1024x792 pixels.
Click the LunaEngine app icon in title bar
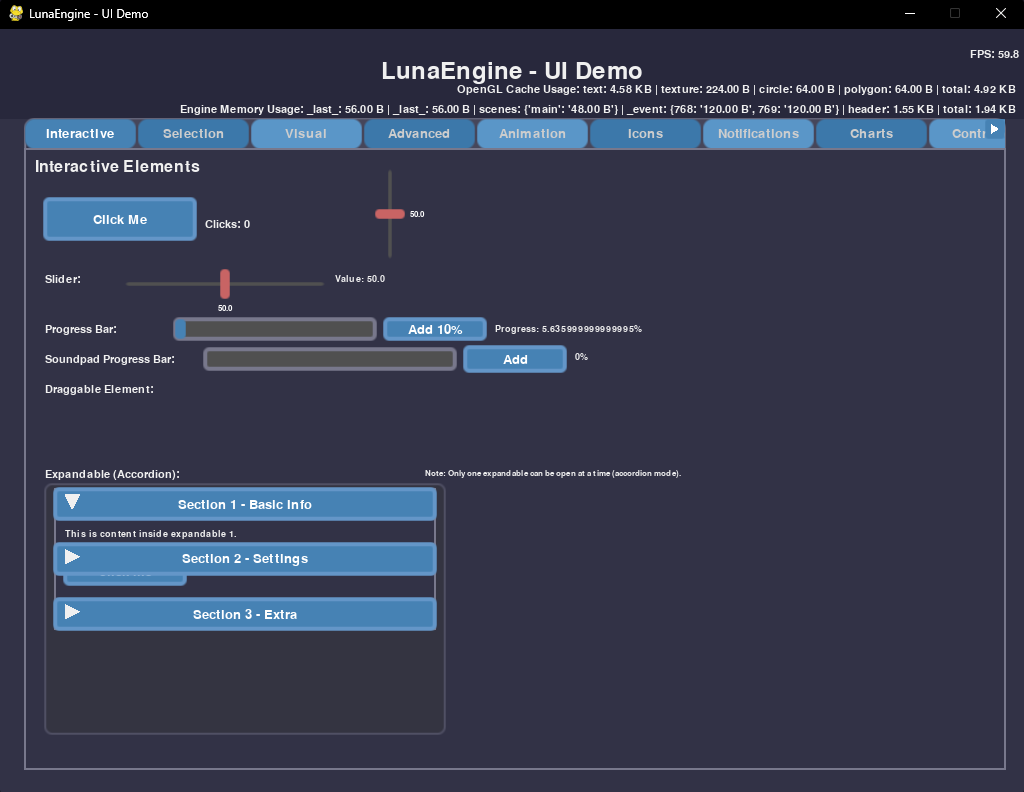16,13
